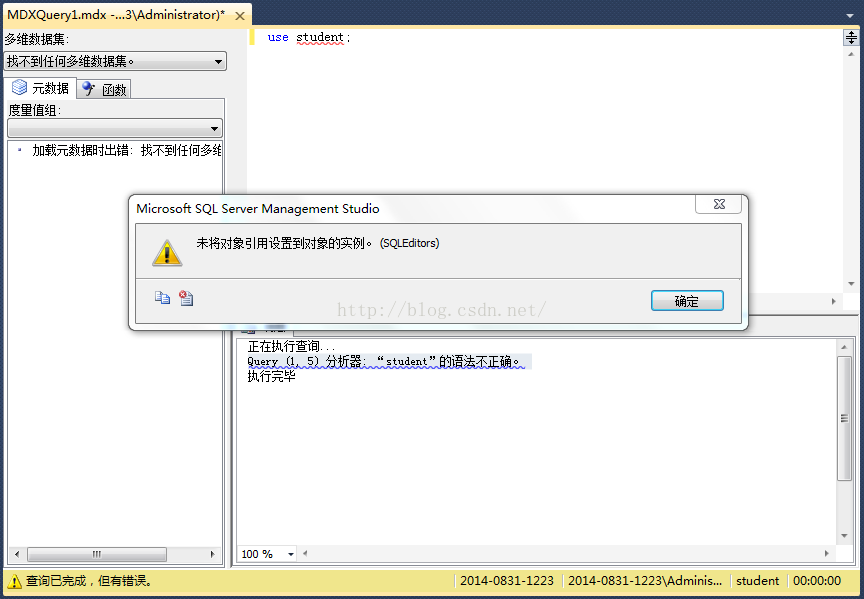Image resolution: width=864 pixels, height=599 pixels.
Task: Click the 'use' keyword in the editor
Action: pyautogui.click(x=278, y=37)
